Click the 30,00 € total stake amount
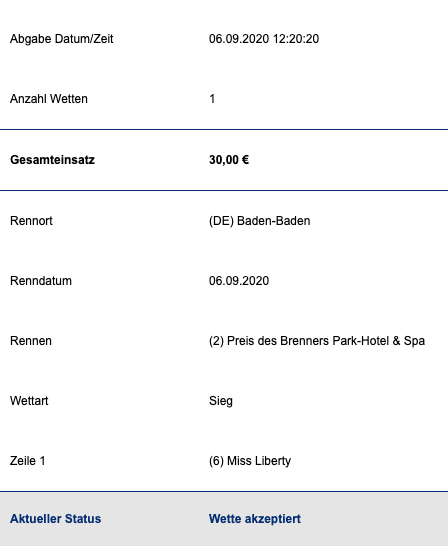Viewport: 448px width, 546px height. tap(229, 160)
